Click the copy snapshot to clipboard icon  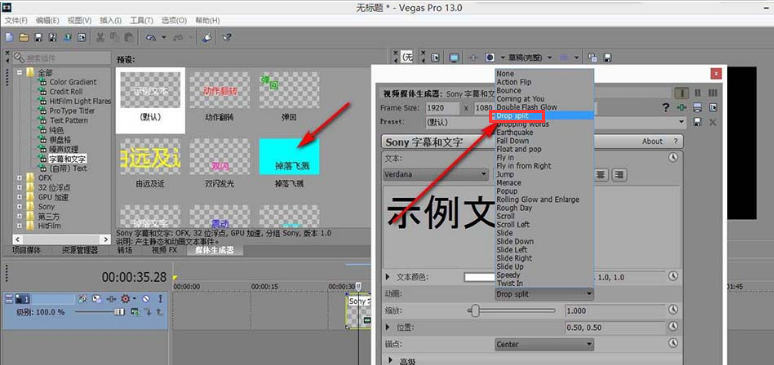click(592, 58)
